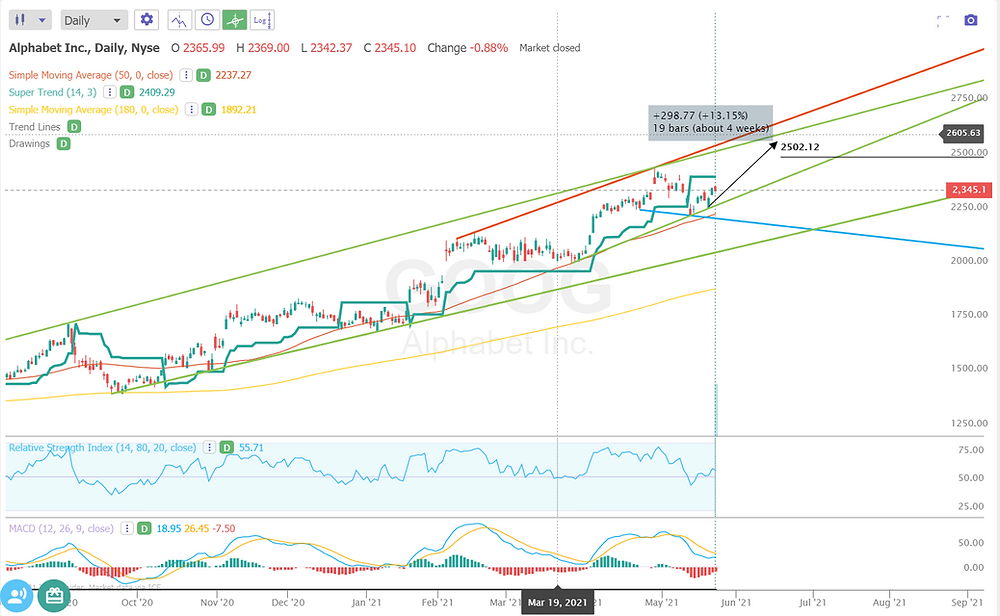
Task: Click the SMA 50 value 2237.27
Action: tap(233, 75)
